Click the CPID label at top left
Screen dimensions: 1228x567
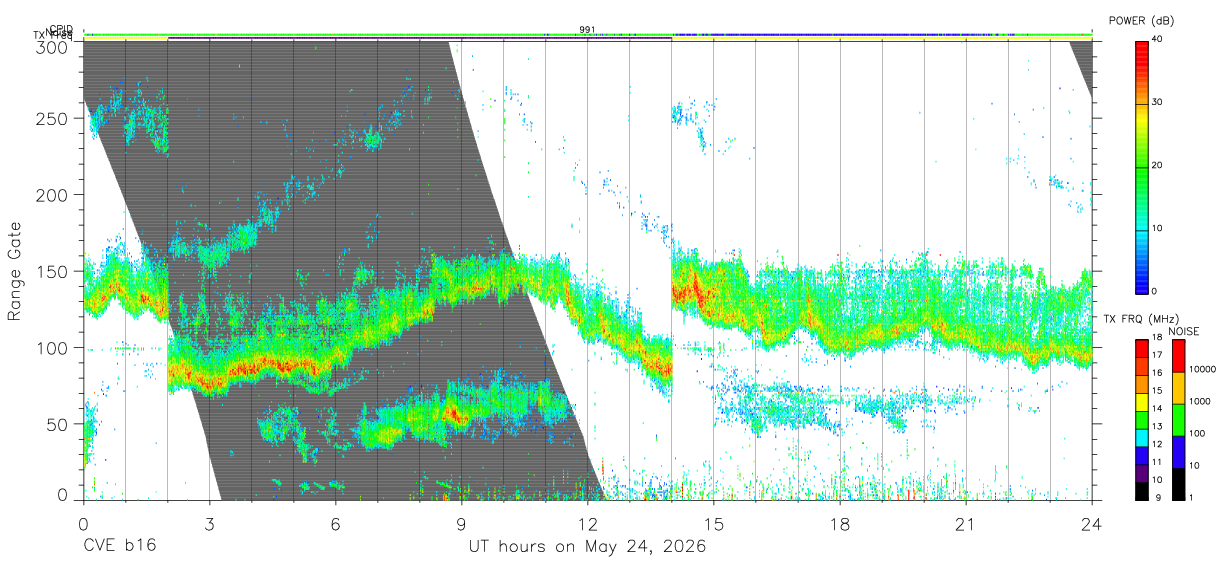(x=61, y=29)
